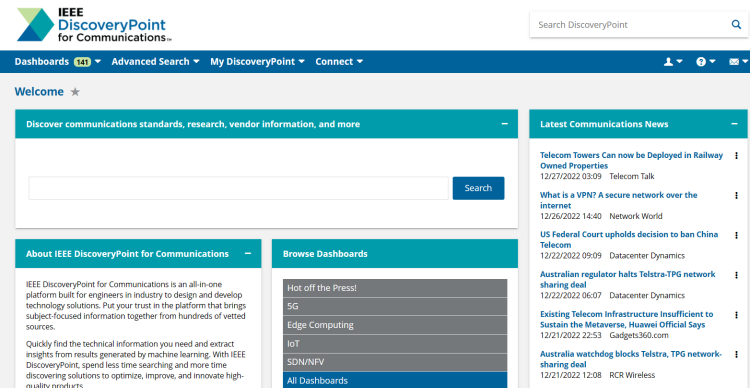The height and width of the screenshot is (388, 750).
Task: Collapse the Discover communications standards panel
Action: (505, 124)
